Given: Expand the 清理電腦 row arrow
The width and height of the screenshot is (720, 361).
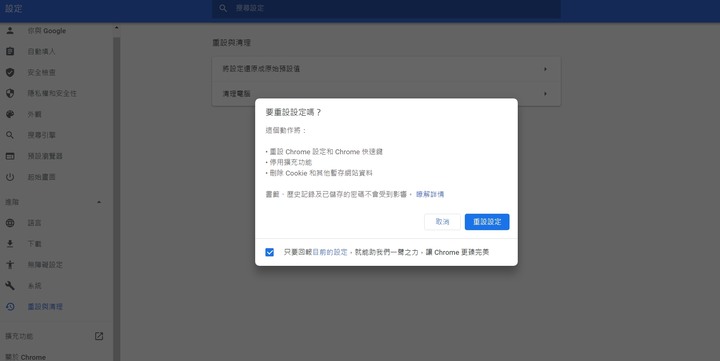Looking at the screenshot, I should [545, 93].
